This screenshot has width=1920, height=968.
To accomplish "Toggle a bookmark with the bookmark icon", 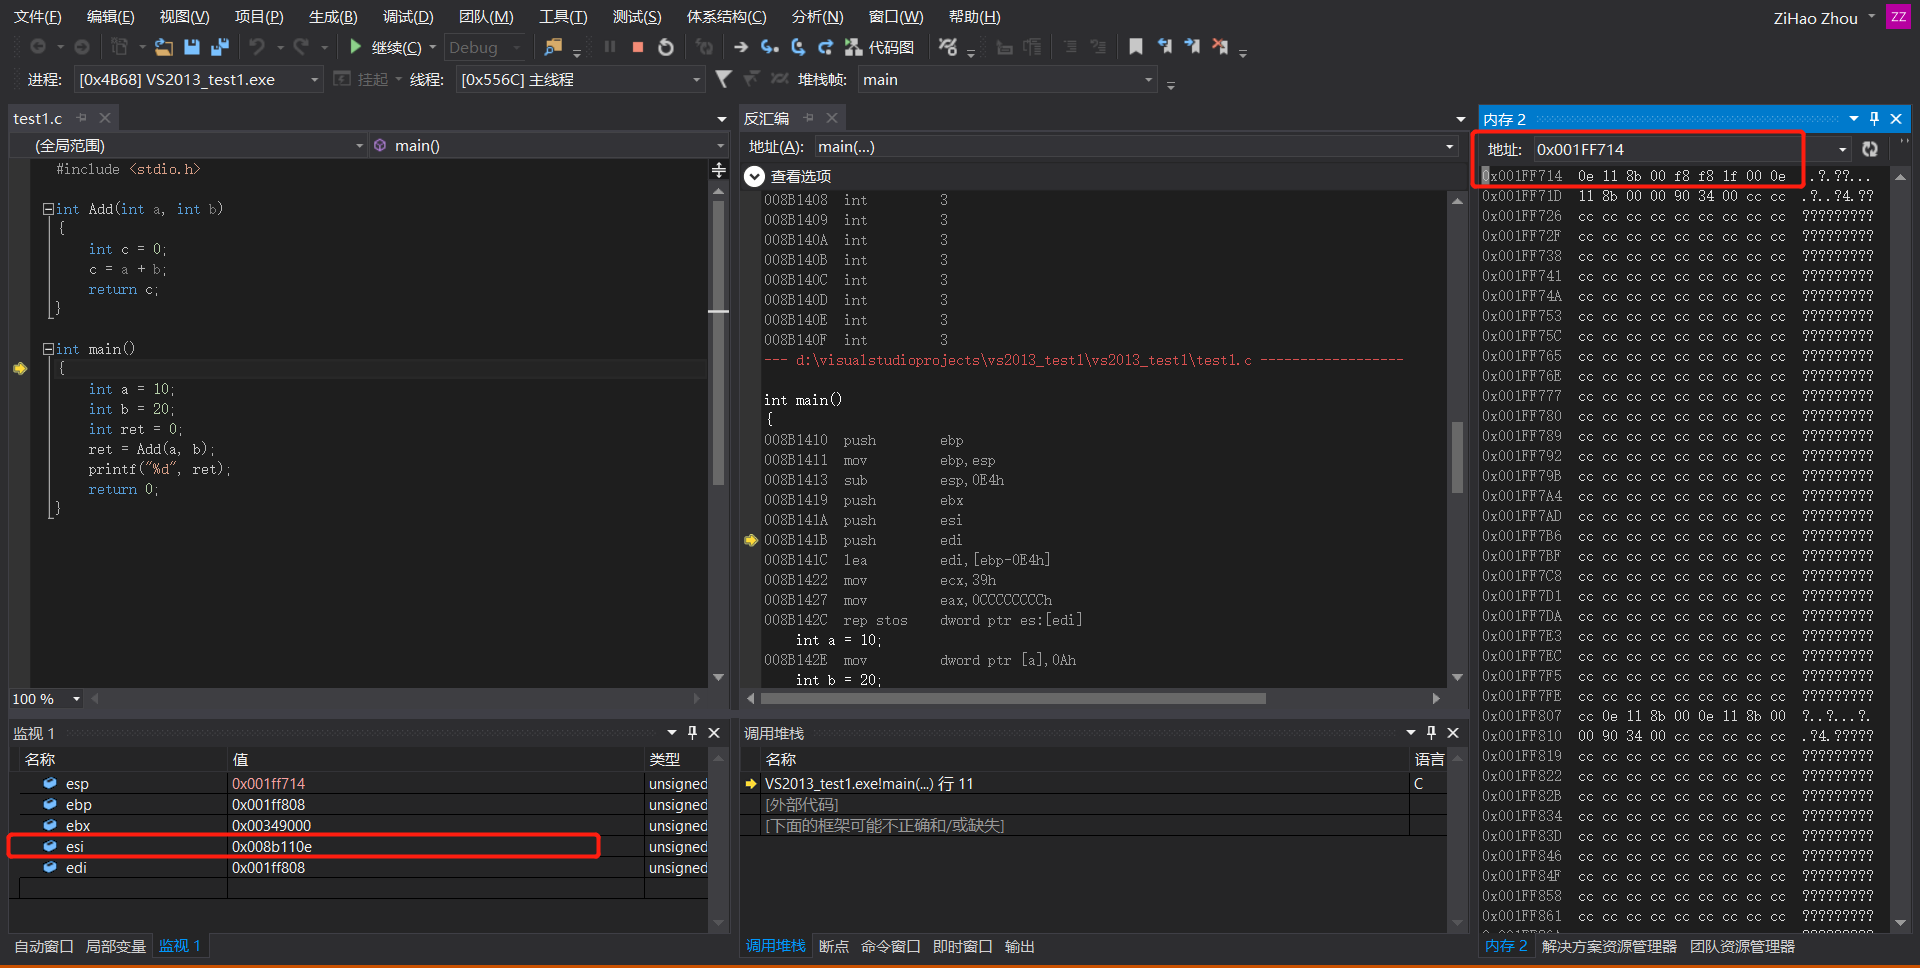I will pos(1136,47).
